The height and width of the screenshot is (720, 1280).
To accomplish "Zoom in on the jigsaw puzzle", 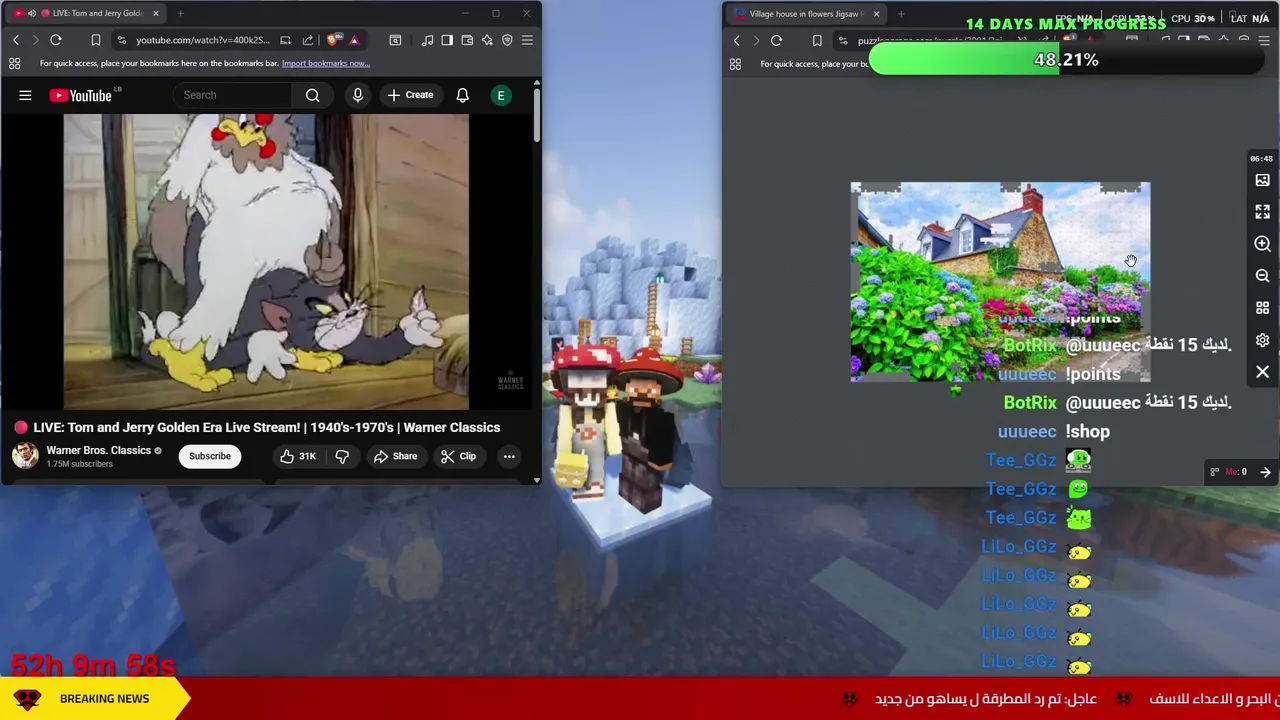I will (1262, 244).
